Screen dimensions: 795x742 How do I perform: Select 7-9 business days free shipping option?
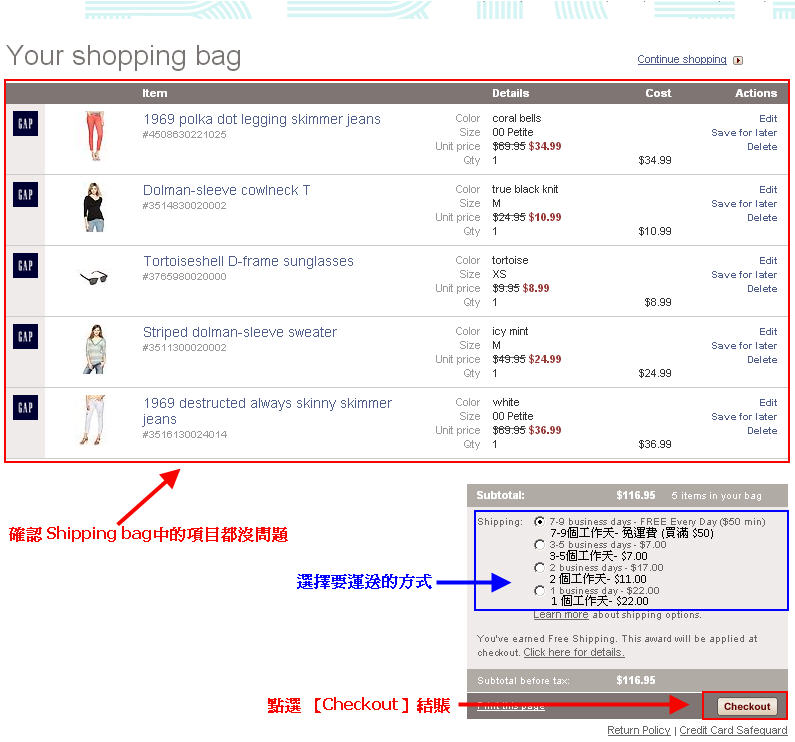[x=539, y=521]
